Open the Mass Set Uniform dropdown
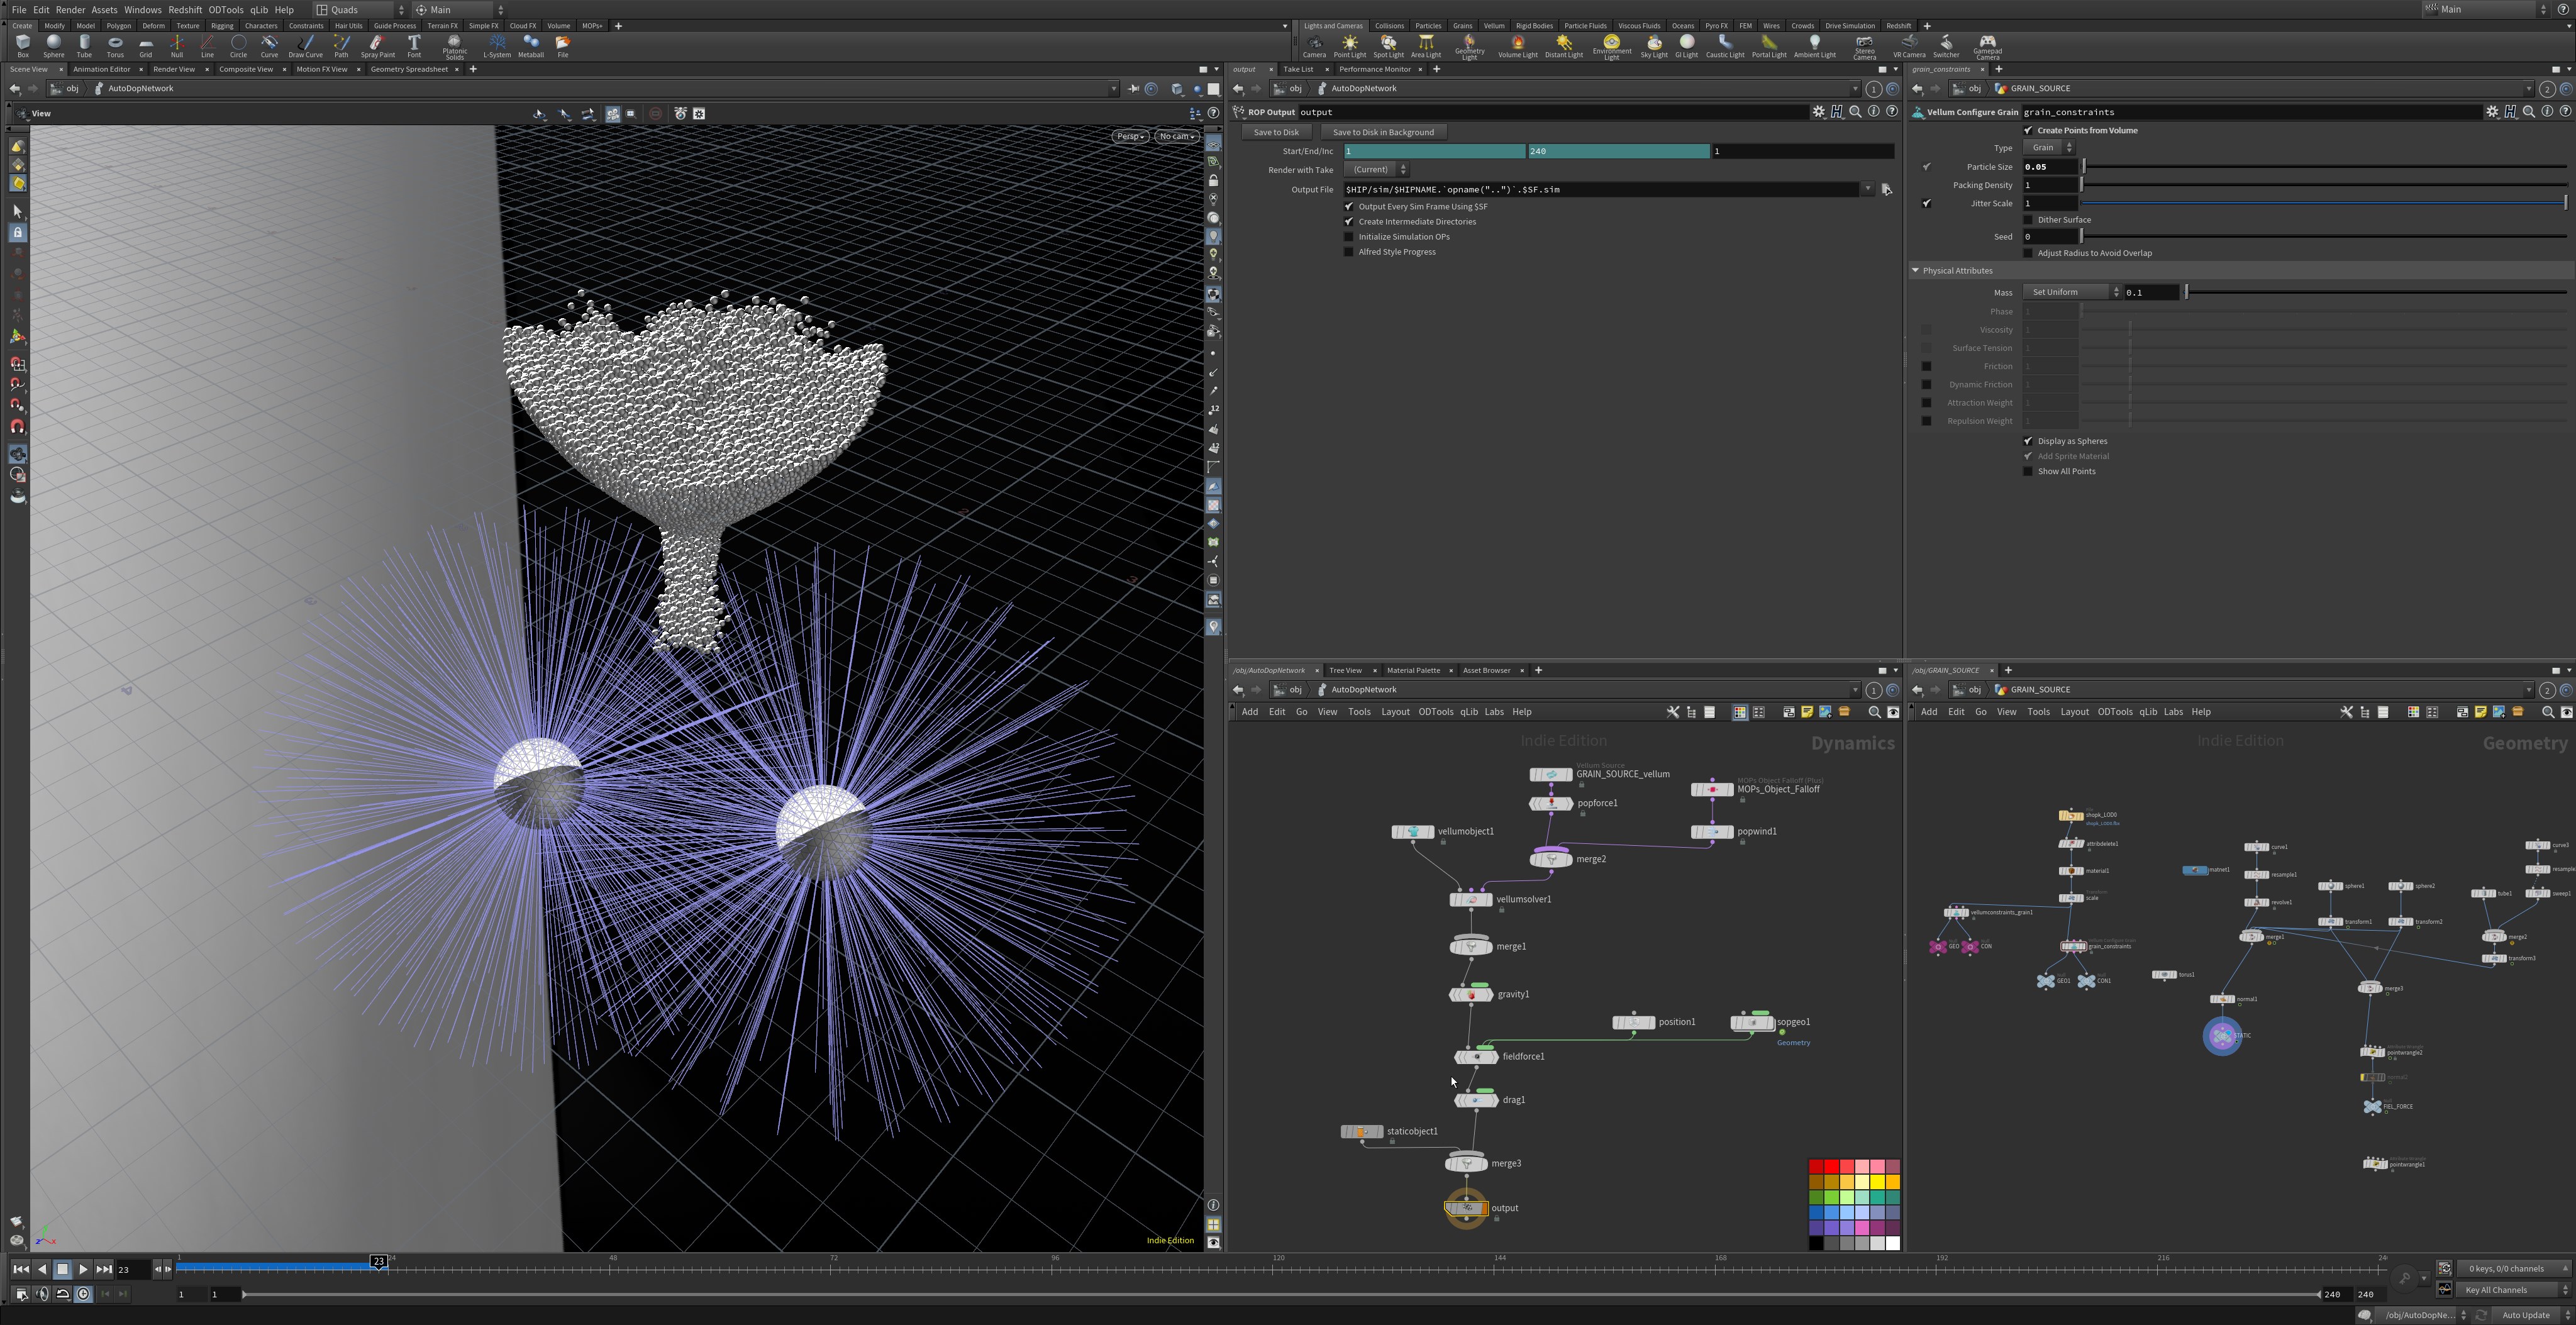Viewport: 2576px width, 1325px height. click(x=2071, y=292)
